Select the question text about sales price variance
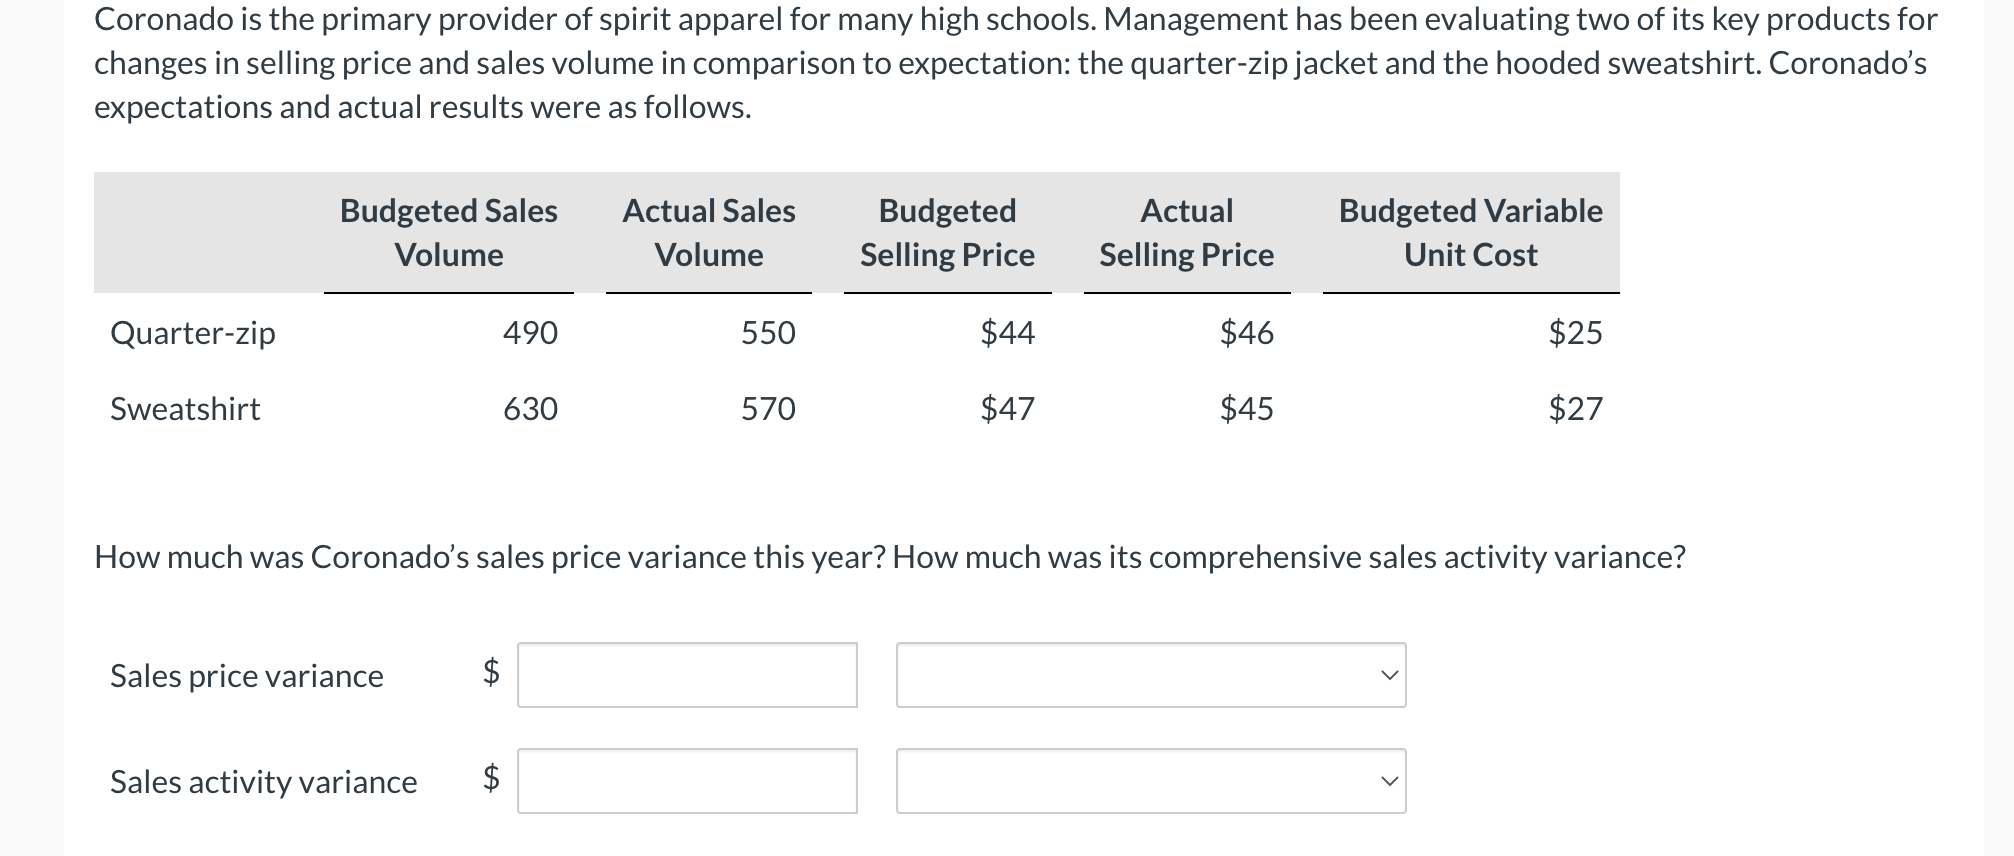This screenshot has height=856, width=2014. pos(890,558)
